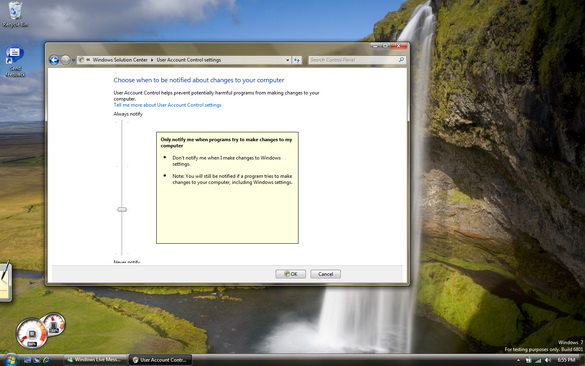585x366 pixels.
Task: Show hidden tray icons arrow
Action: [518, 360]
